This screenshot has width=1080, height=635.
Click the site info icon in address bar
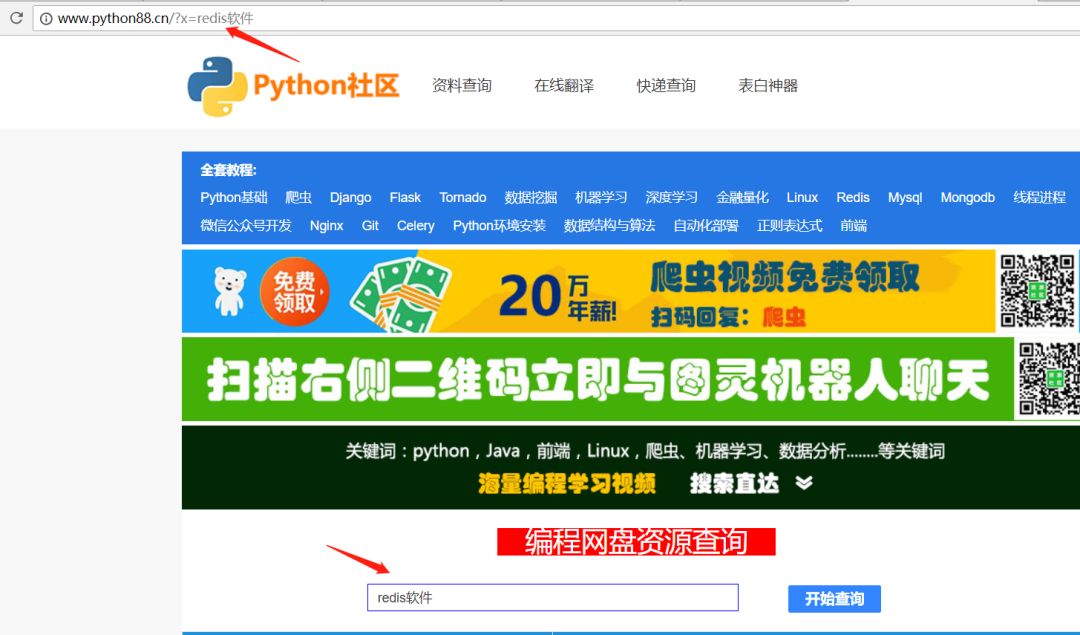46,19
